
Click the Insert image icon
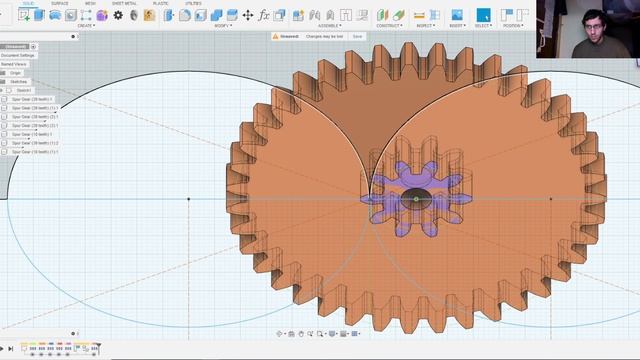[x=457, y=16]
